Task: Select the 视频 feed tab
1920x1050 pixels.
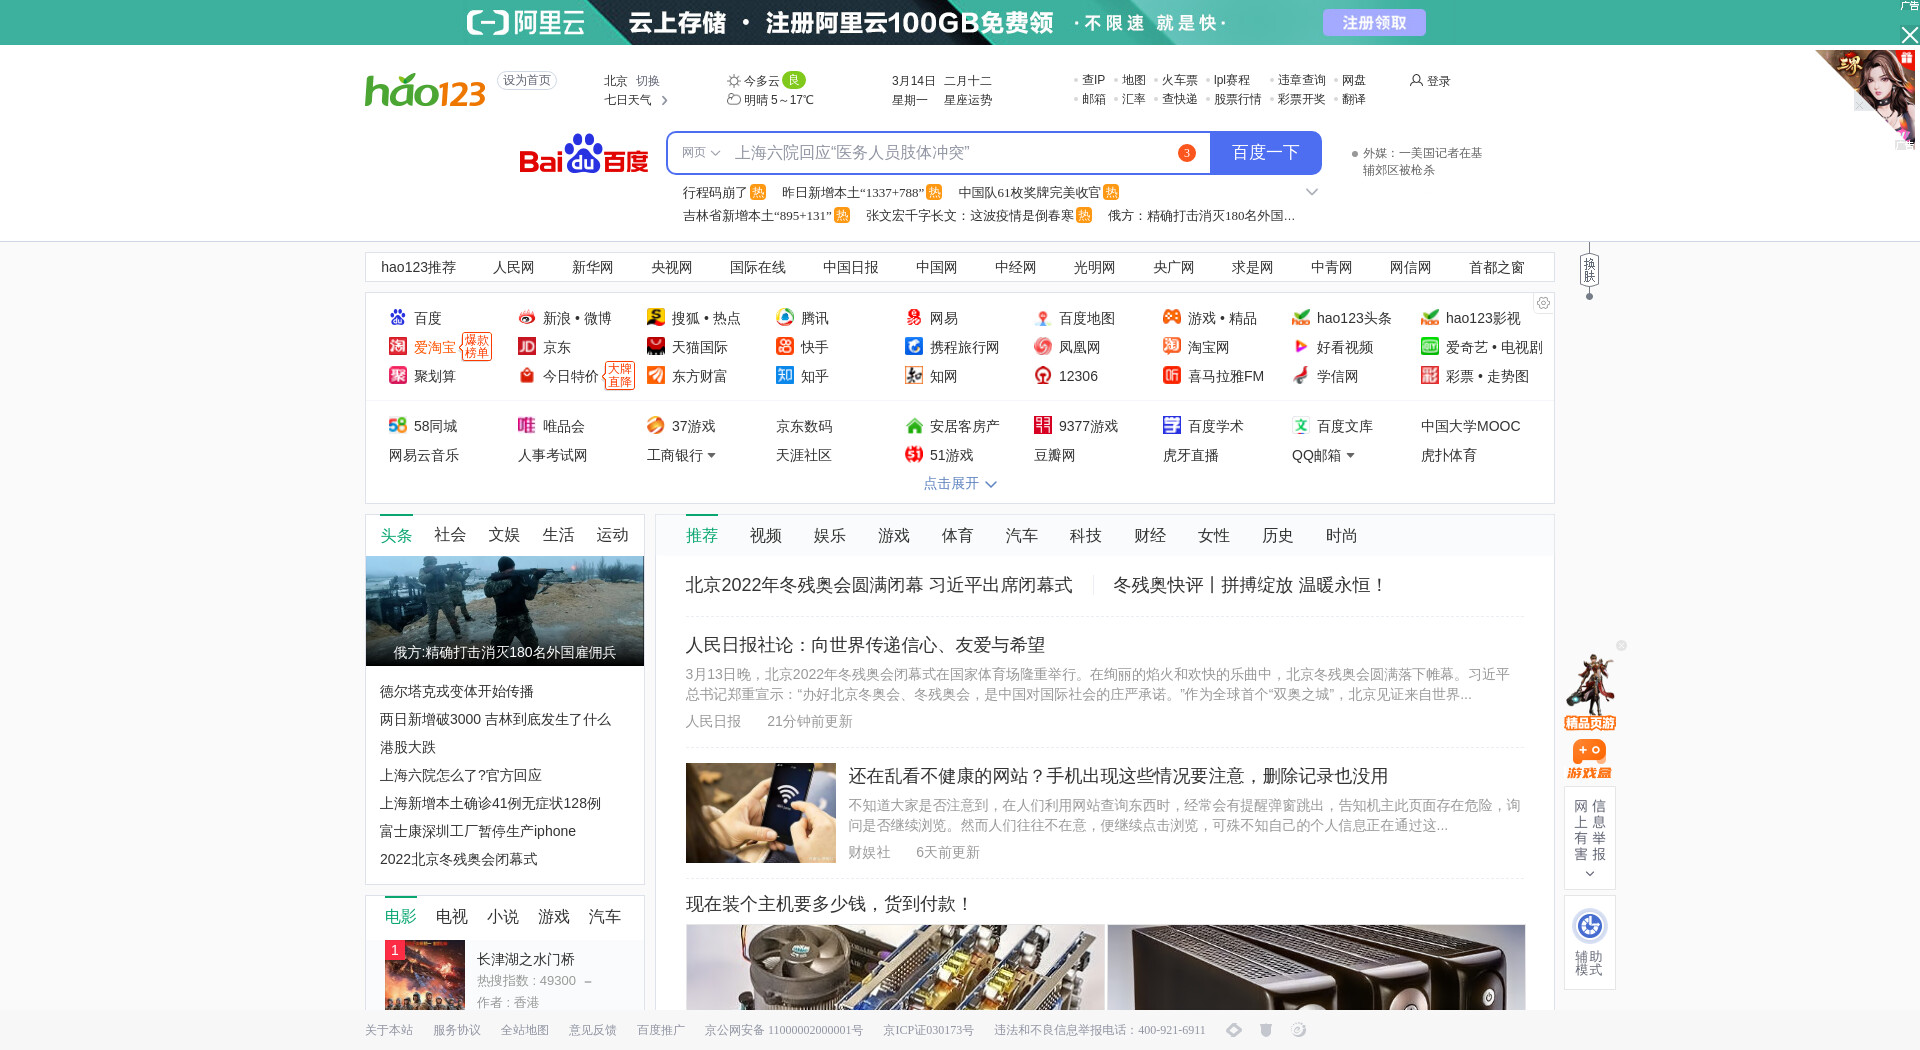Action: [766, 536]
